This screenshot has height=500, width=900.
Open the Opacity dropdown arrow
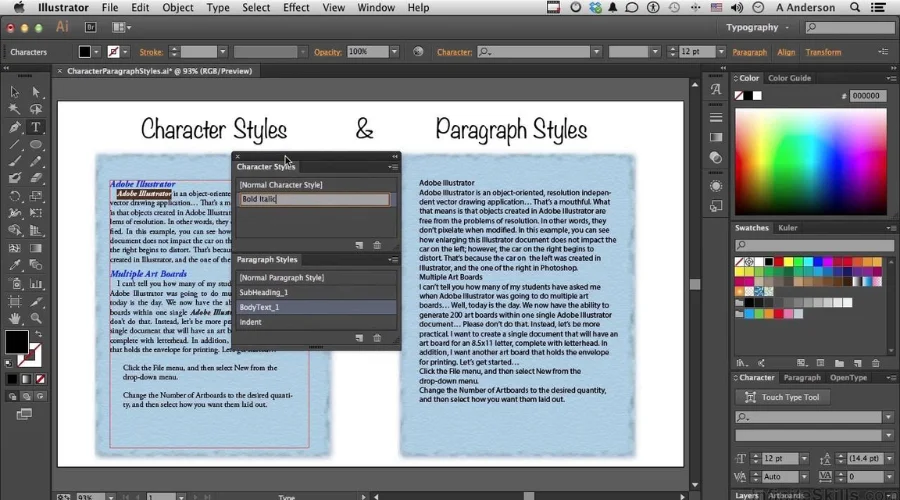click(x=394, y=52)
